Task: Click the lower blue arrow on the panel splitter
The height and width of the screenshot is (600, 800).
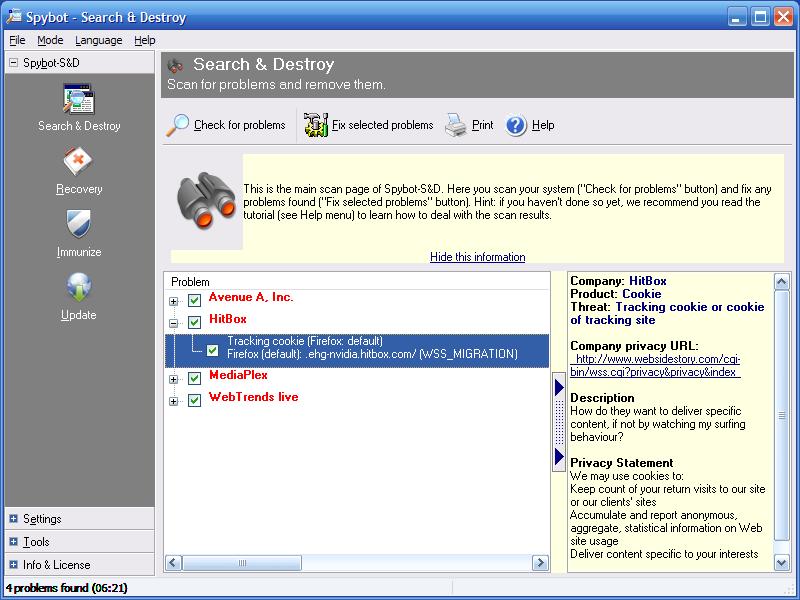Action: pos(559,456)
